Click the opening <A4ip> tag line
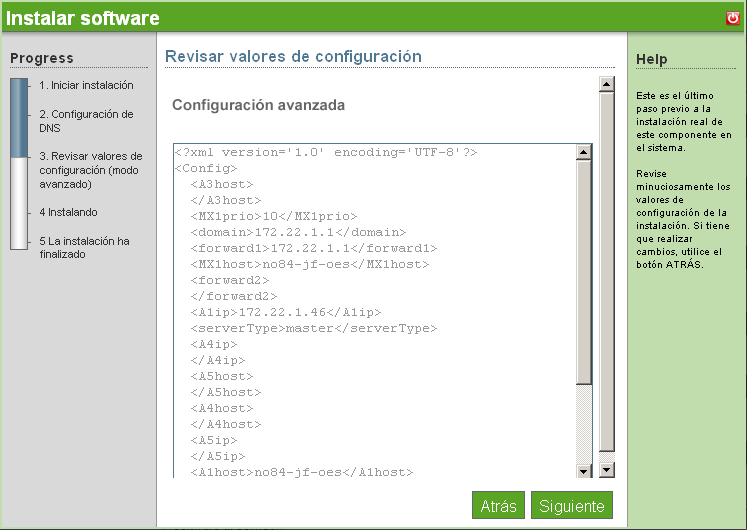The height and width of the screenshot is (530, 747). click(213, 344)
